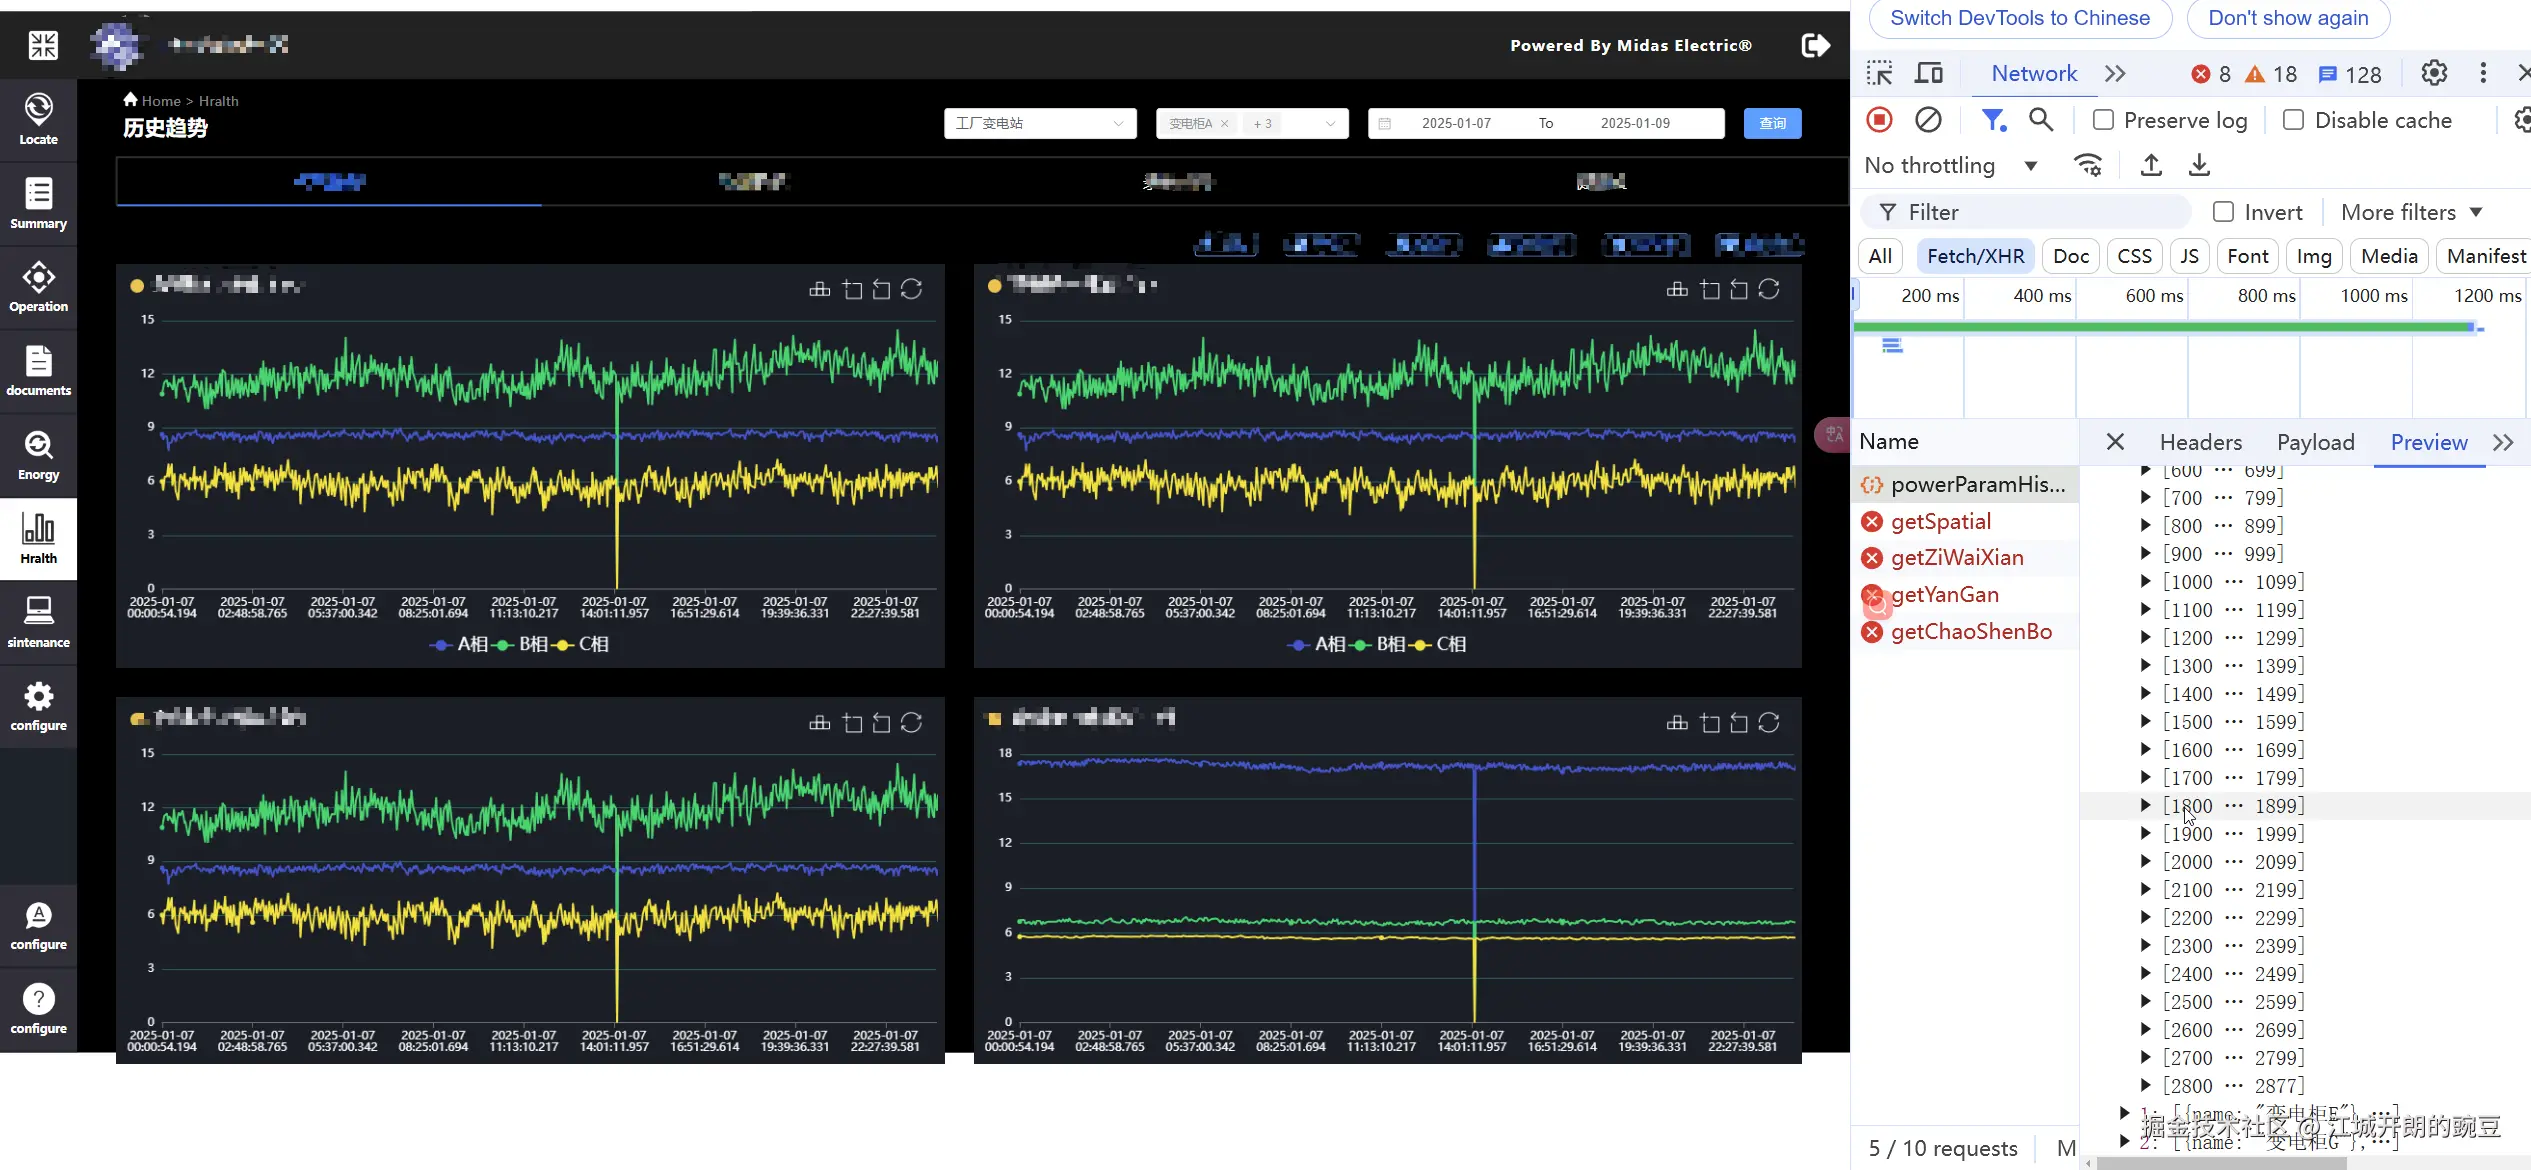The image size is (2531, 1170).
Task: Open network conditions wifi icon
Action: tap(2088, 165)
